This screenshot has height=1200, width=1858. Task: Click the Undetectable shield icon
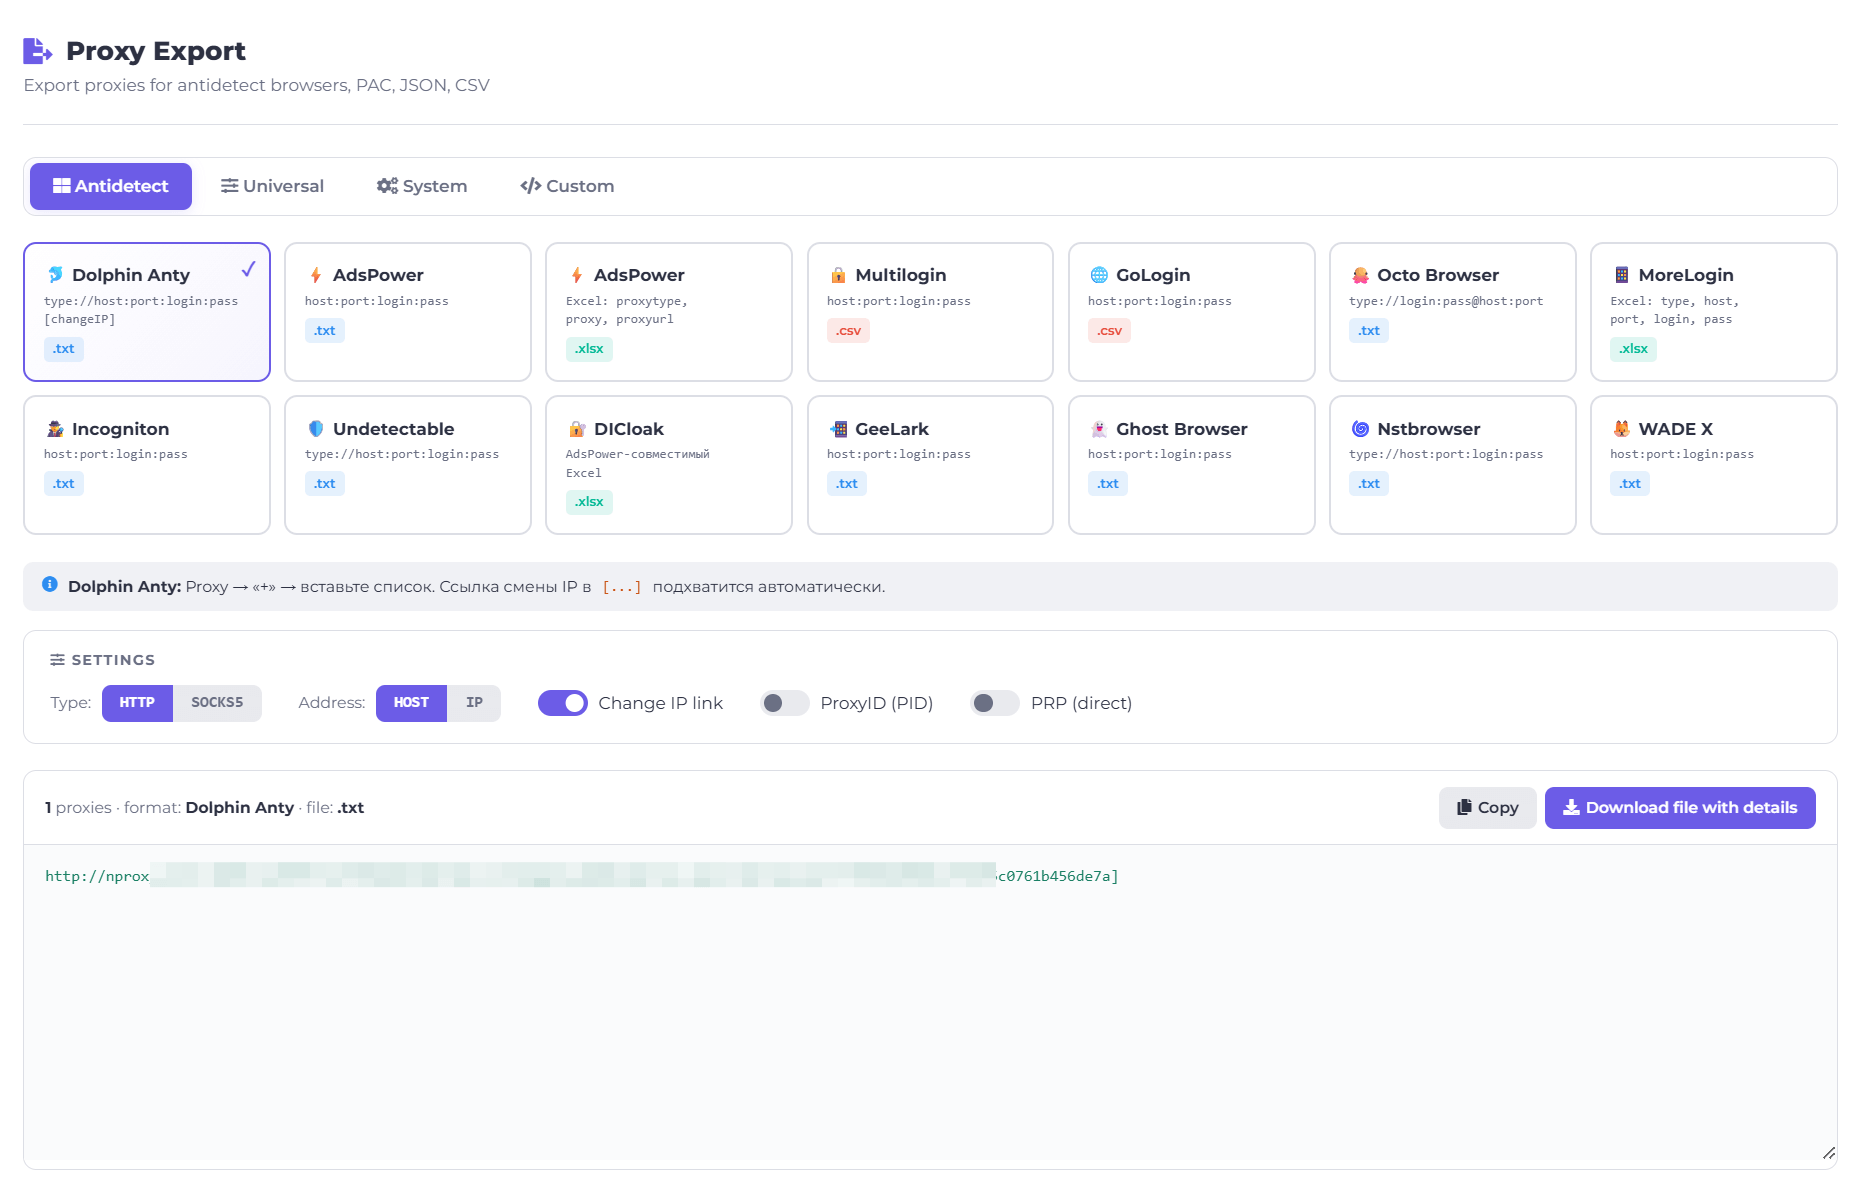[x=316, y=429]
